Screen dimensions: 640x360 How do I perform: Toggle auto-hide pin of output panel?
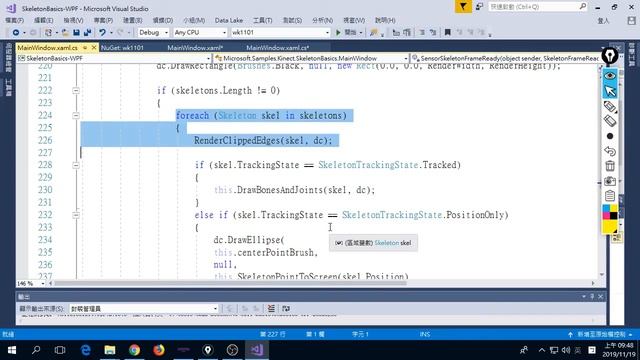coord(592,297)
